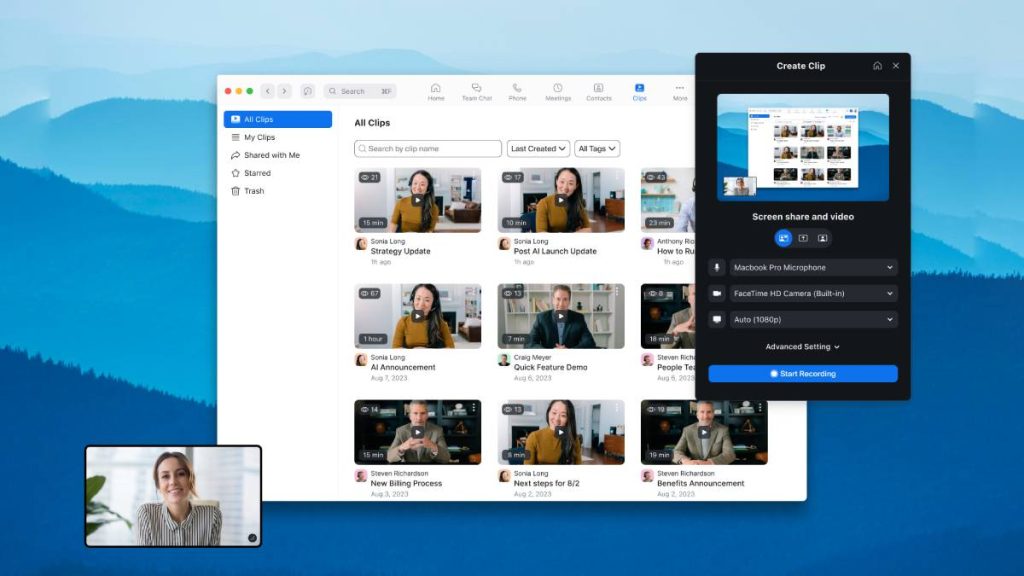The image size is (1024, 576).
Task: Open the All Tags filter dropdown
Action: (x=597, y=149)
